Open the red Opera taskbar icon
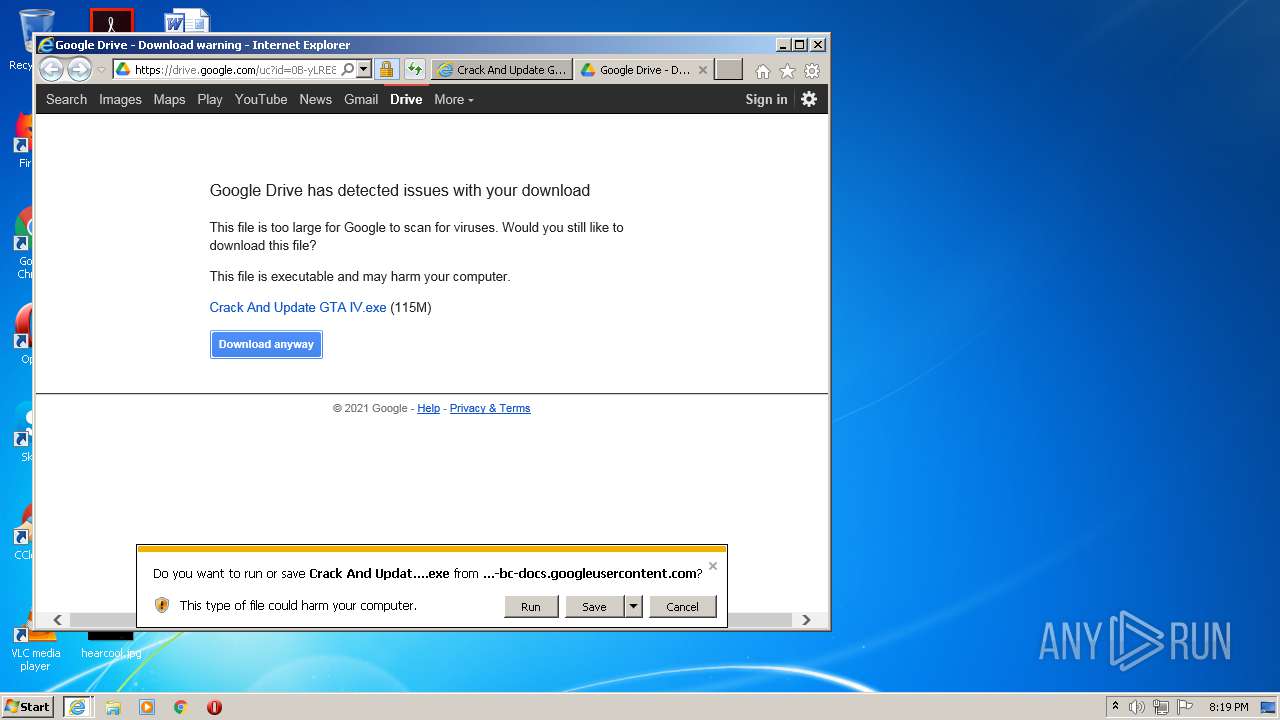The image size is (1280, 720). click(x=214, y=707)
